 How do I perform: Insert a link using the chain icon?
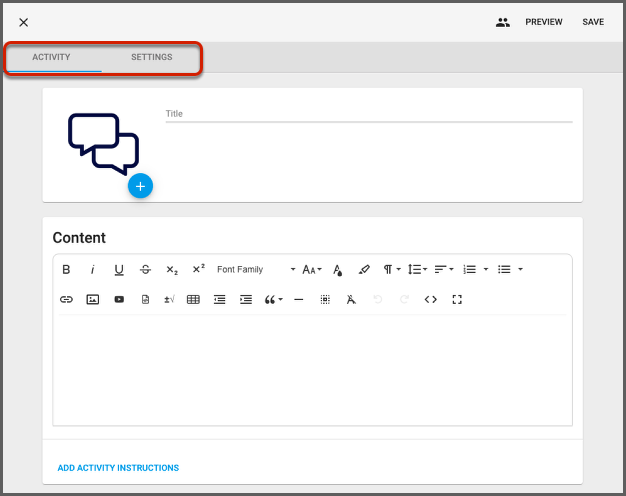point(67,299)
